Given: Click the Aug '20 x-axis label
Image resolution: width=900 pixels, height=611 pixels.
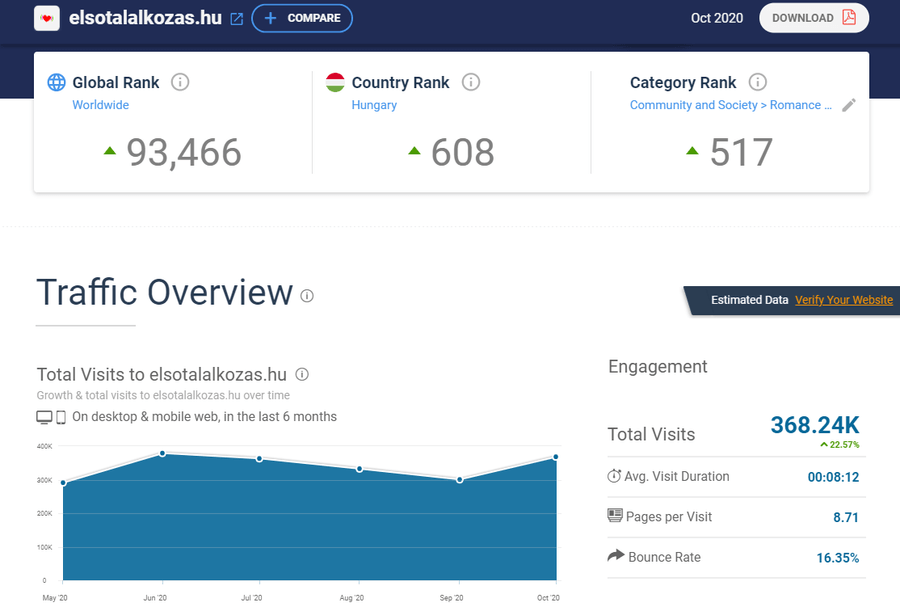Looking at the screenshot, I should coord(352,598).
